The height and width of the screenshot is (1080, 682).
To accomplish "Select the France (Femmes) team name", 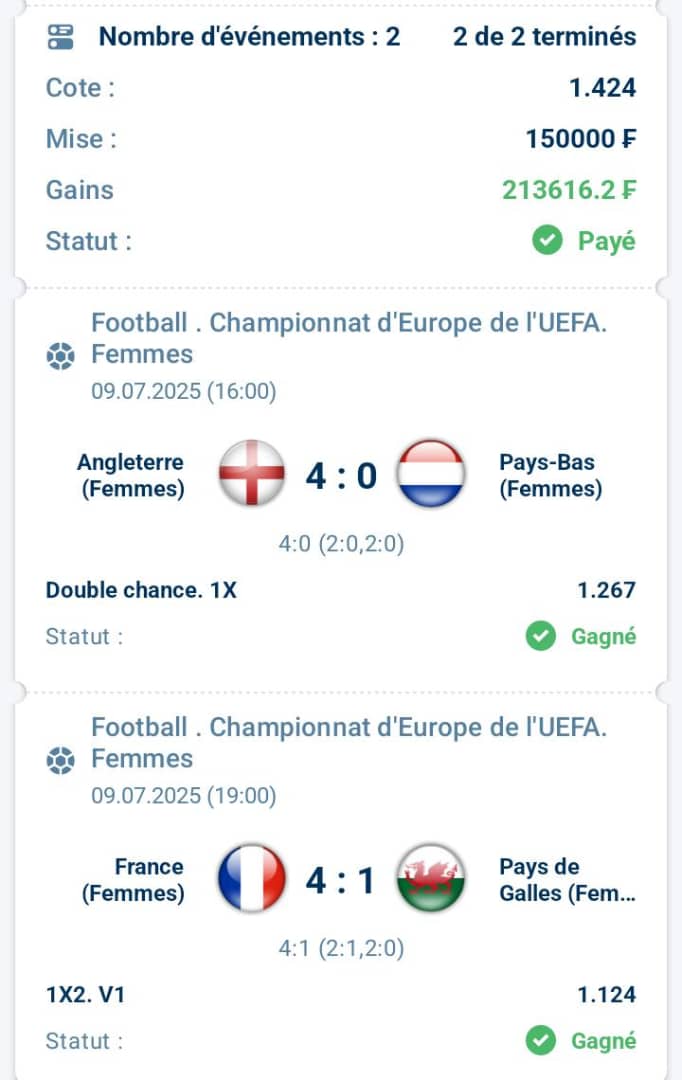I will click(132, 880).
